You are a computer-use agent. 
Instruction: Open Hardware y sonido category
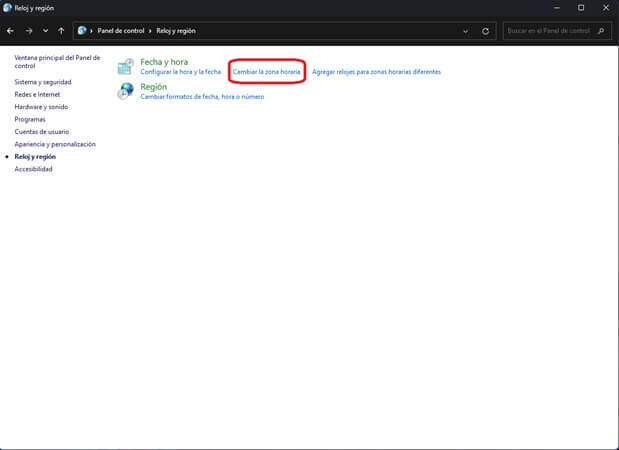41,107
